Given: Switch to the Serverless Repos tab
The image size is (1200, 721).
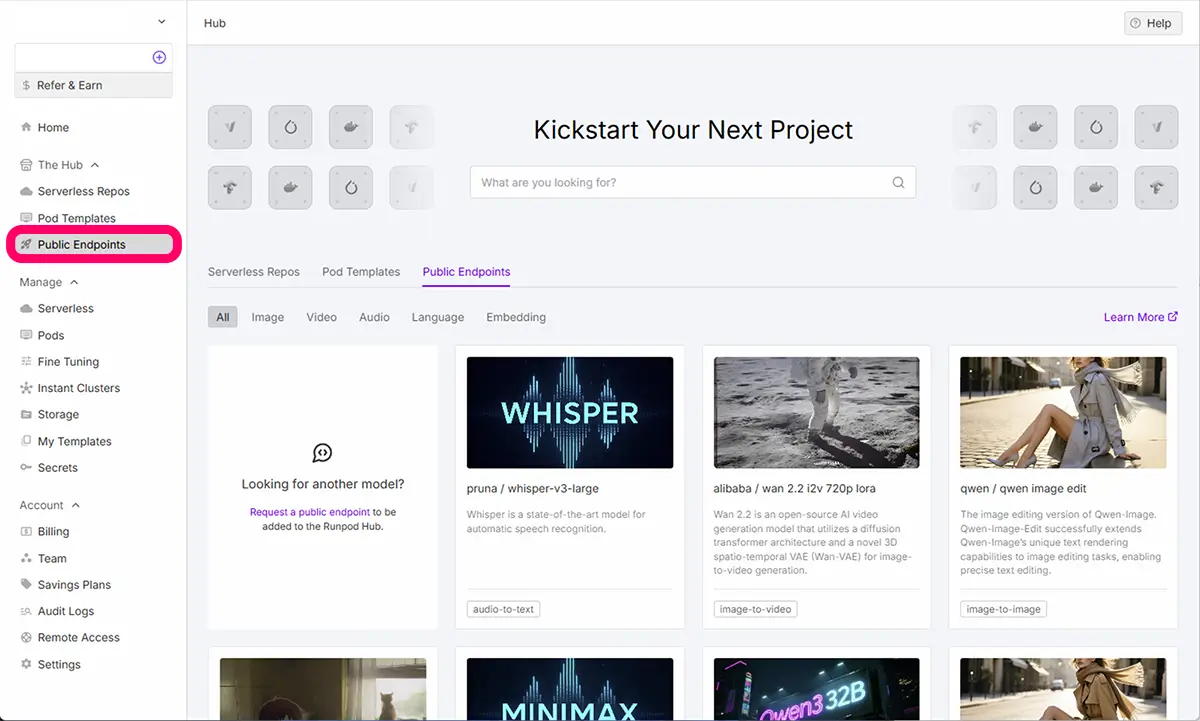Looking at the screenshot, I should tap(253, 272).
